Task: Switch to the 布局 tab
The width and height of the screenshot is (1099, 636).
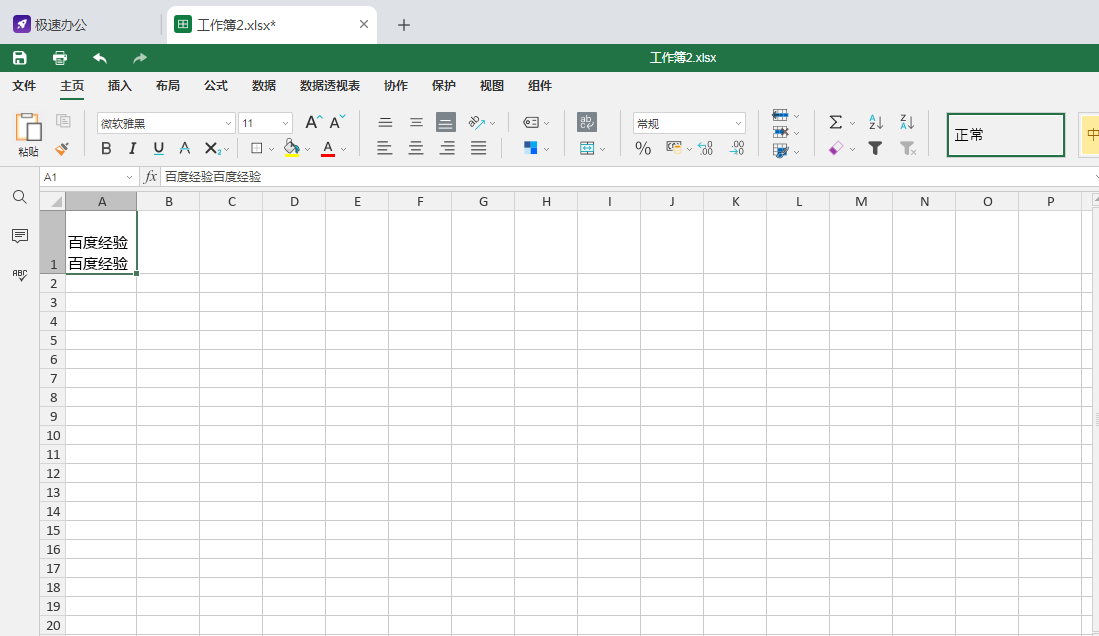Action: click(168, 86)
